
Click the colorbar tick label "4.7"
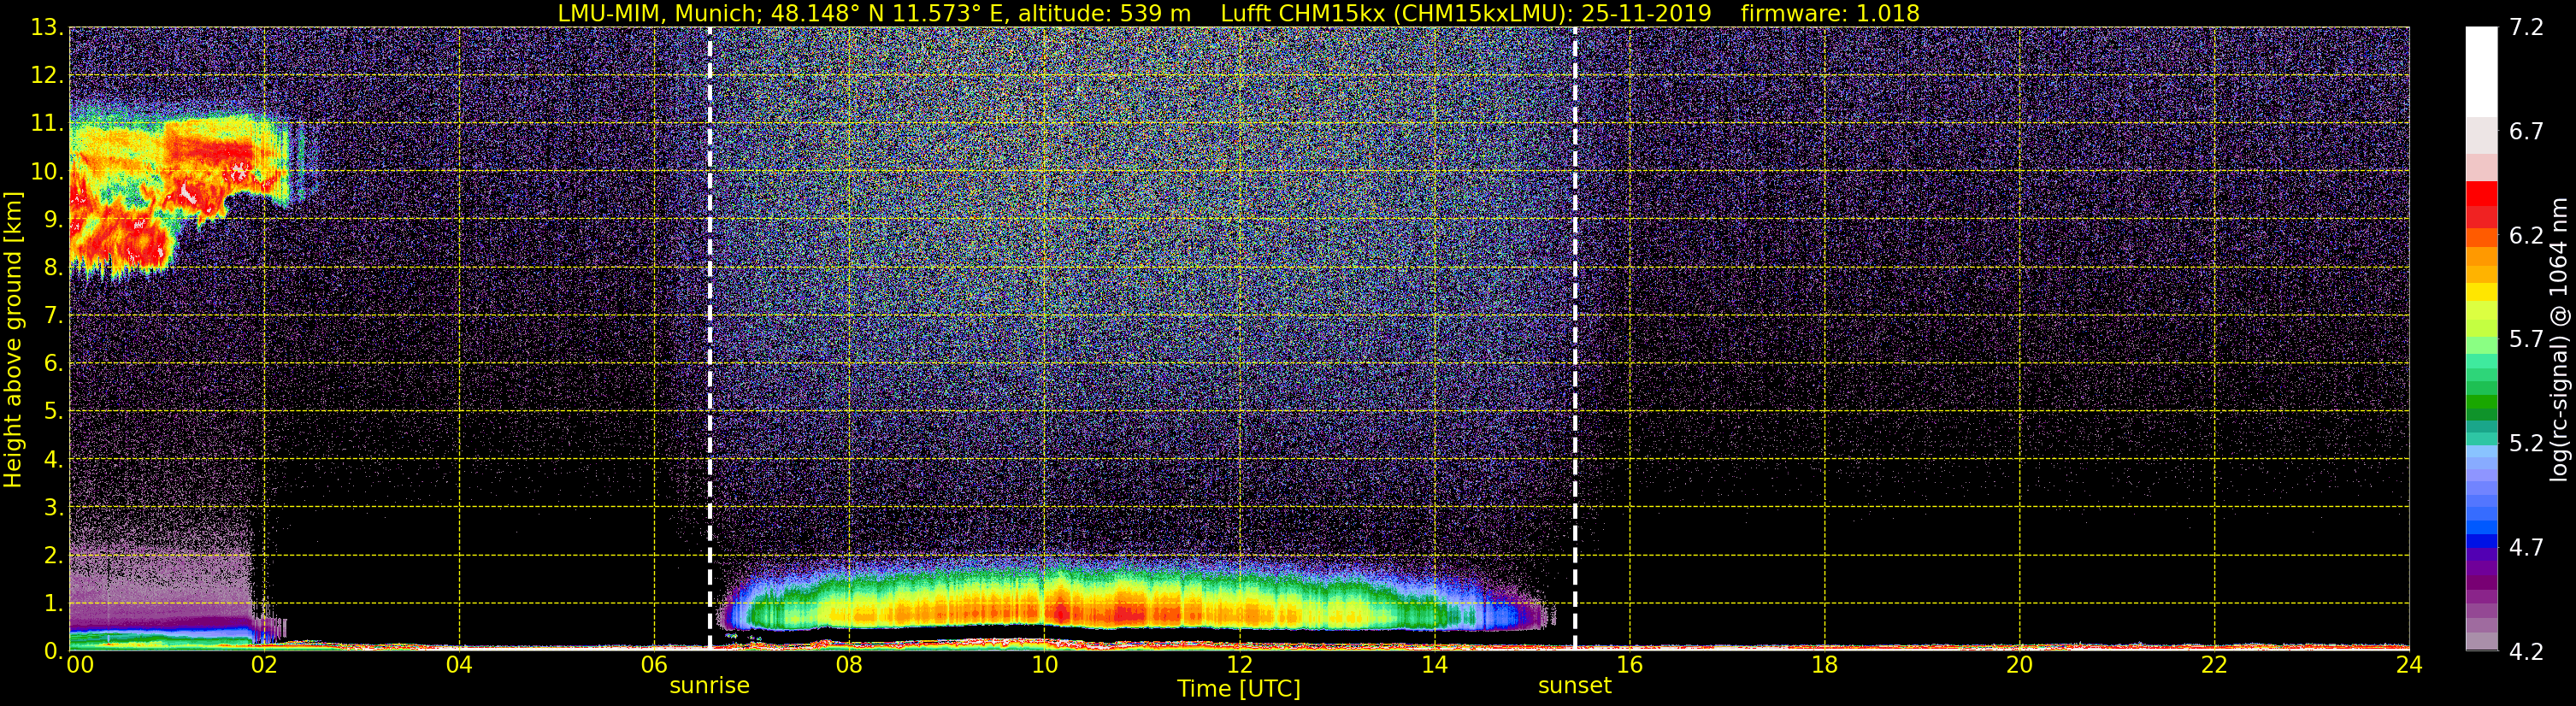point(2526,547)
